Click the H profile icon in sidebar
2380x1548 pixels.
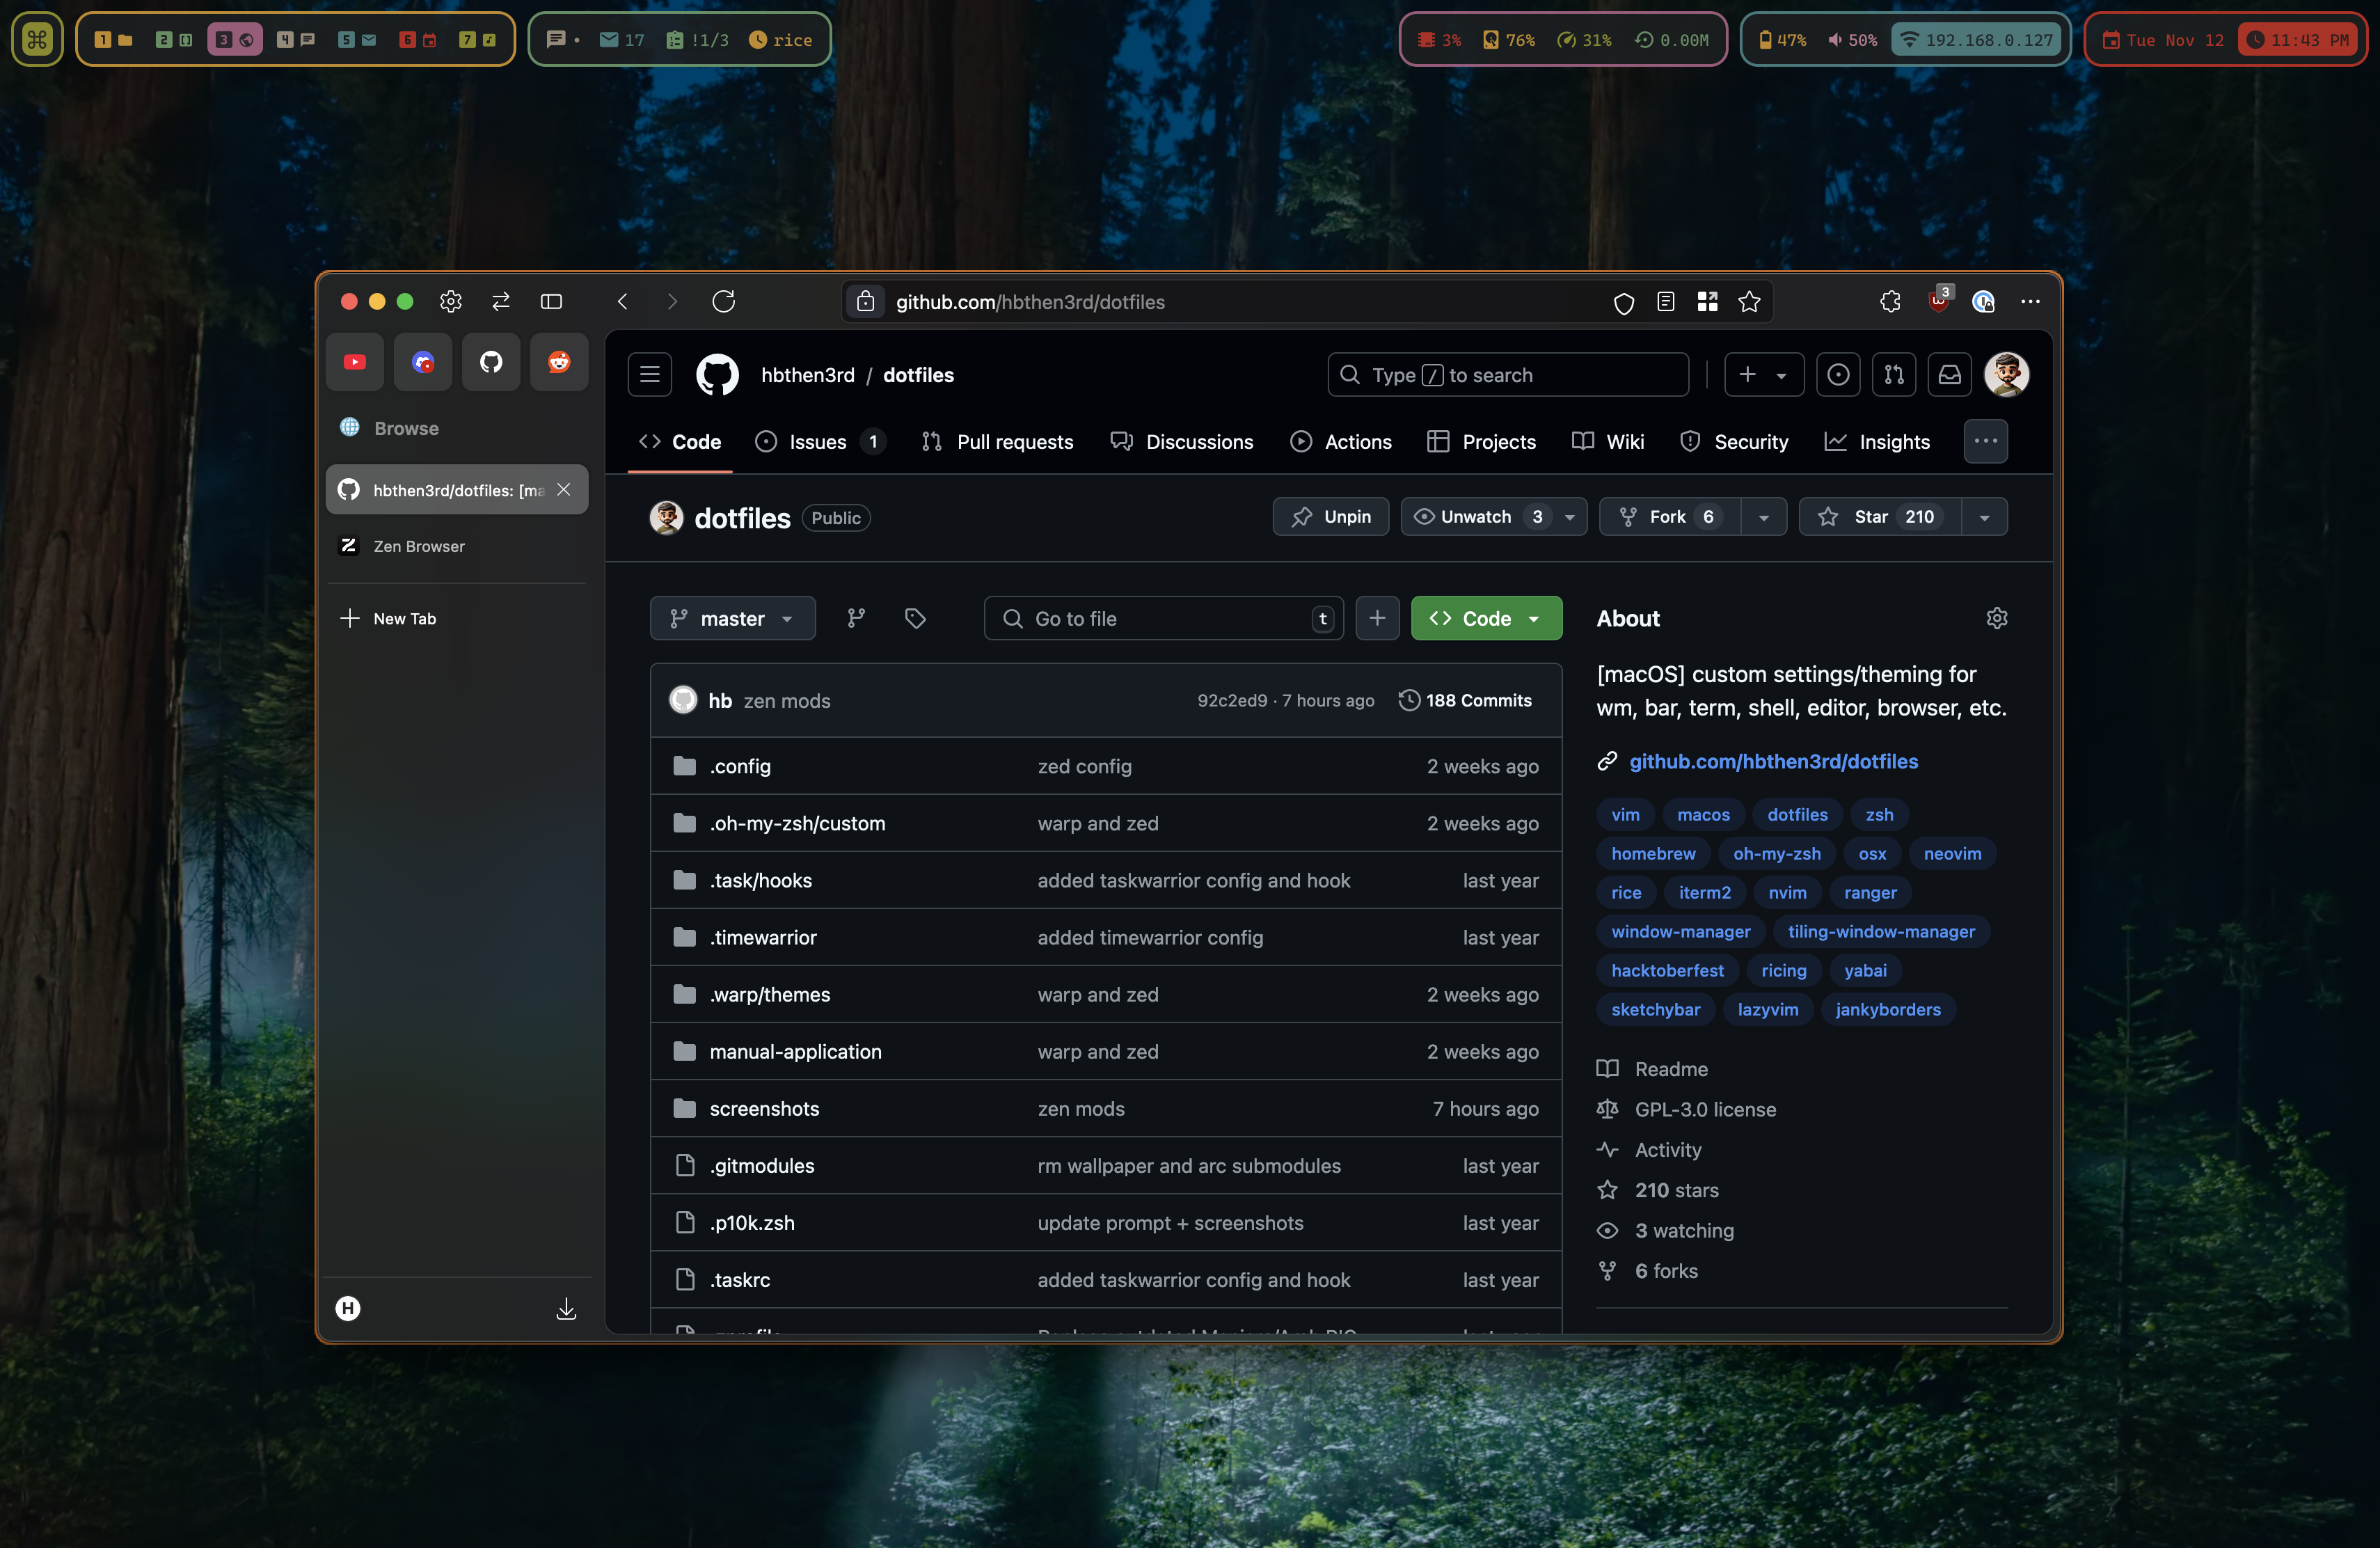click(x=348, y=1309)
